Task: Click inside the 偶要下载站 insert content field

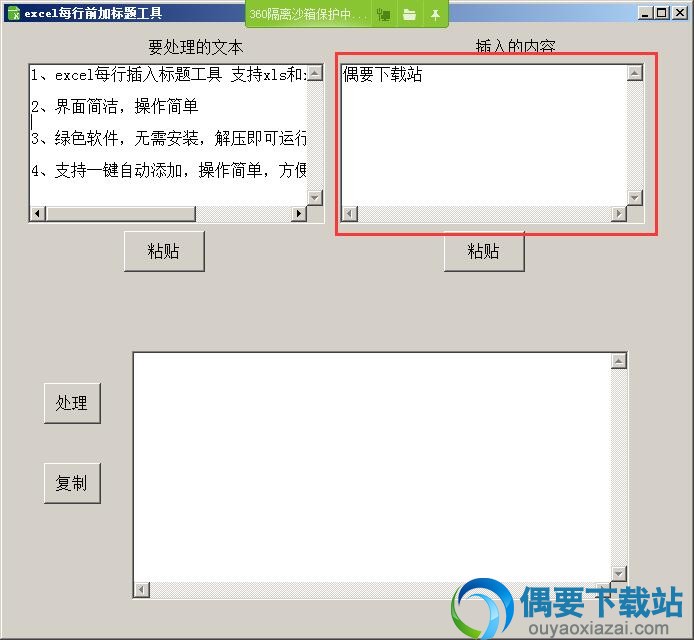Action: (484, 135)
